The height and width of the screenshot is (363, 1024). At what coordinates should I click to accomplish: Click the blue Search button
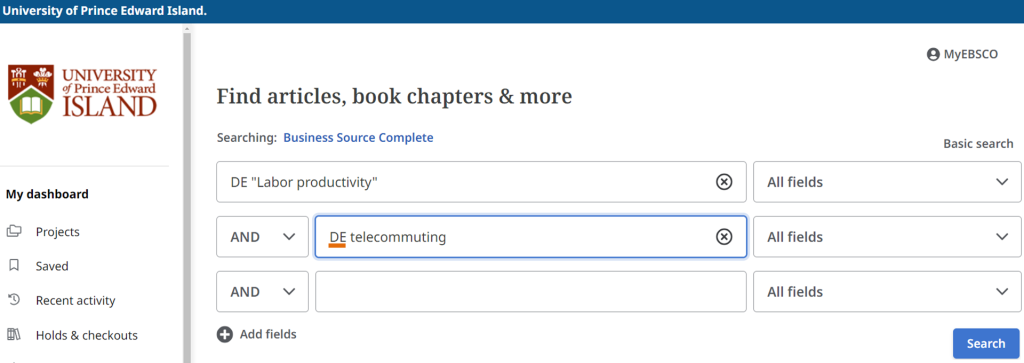pyautogui.click(x=985, y=343)
